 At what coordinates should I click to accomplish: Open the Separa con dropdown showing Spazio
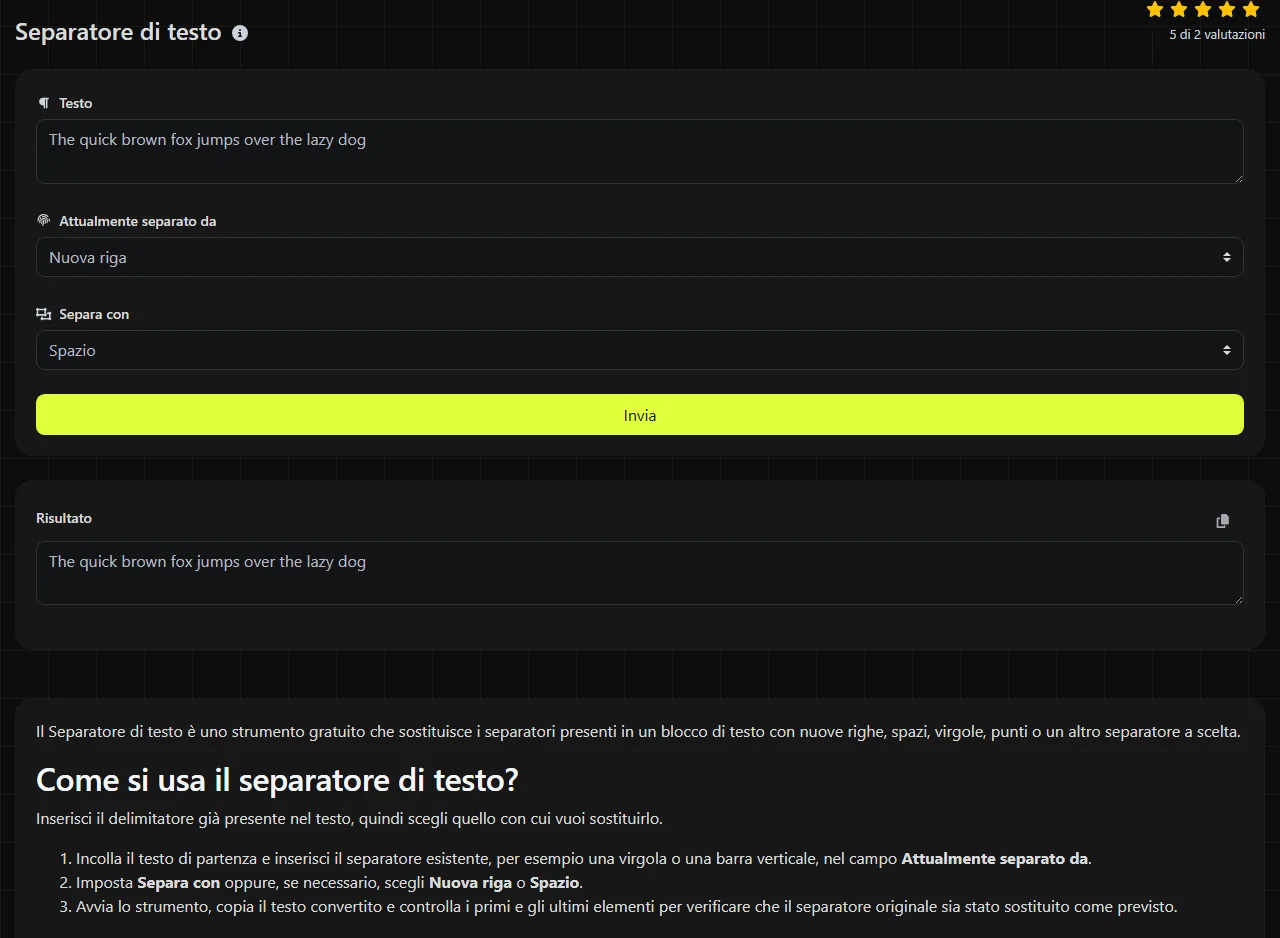pos(640,350)
